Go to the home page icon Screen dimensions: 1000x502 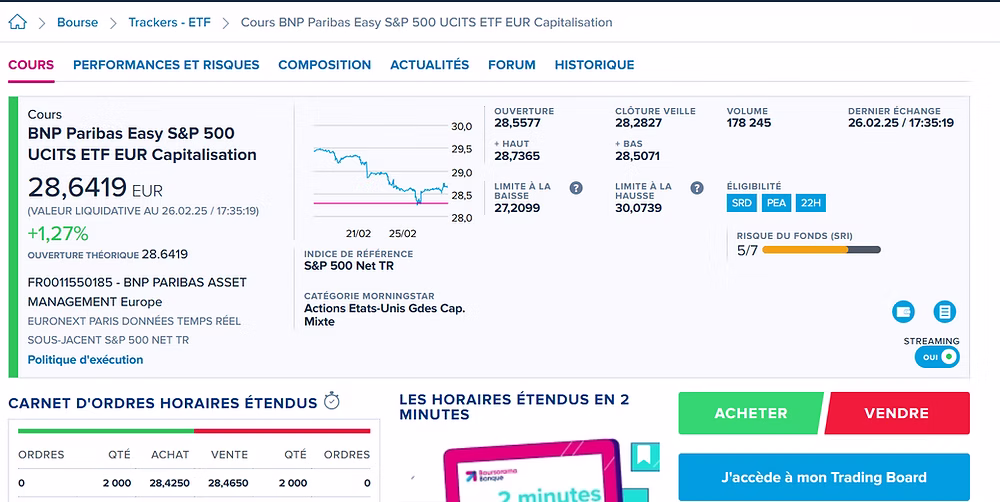coord(18,22)
